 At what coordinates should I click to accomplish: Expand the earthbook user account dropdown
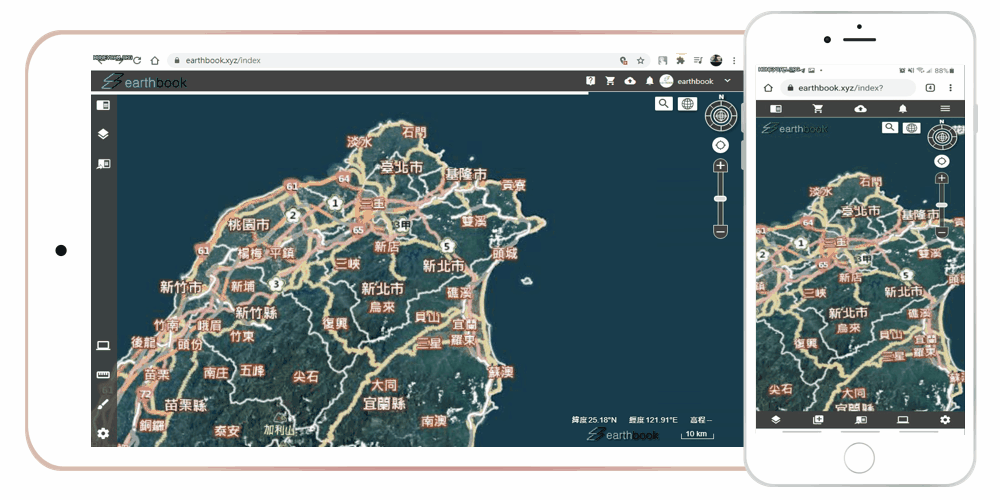tap(727, 81)
